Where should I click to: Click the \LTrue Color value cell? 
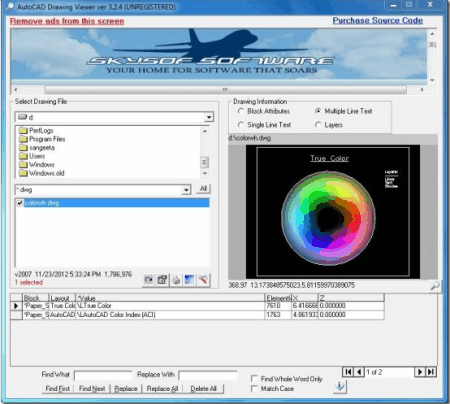pos(170,306)
